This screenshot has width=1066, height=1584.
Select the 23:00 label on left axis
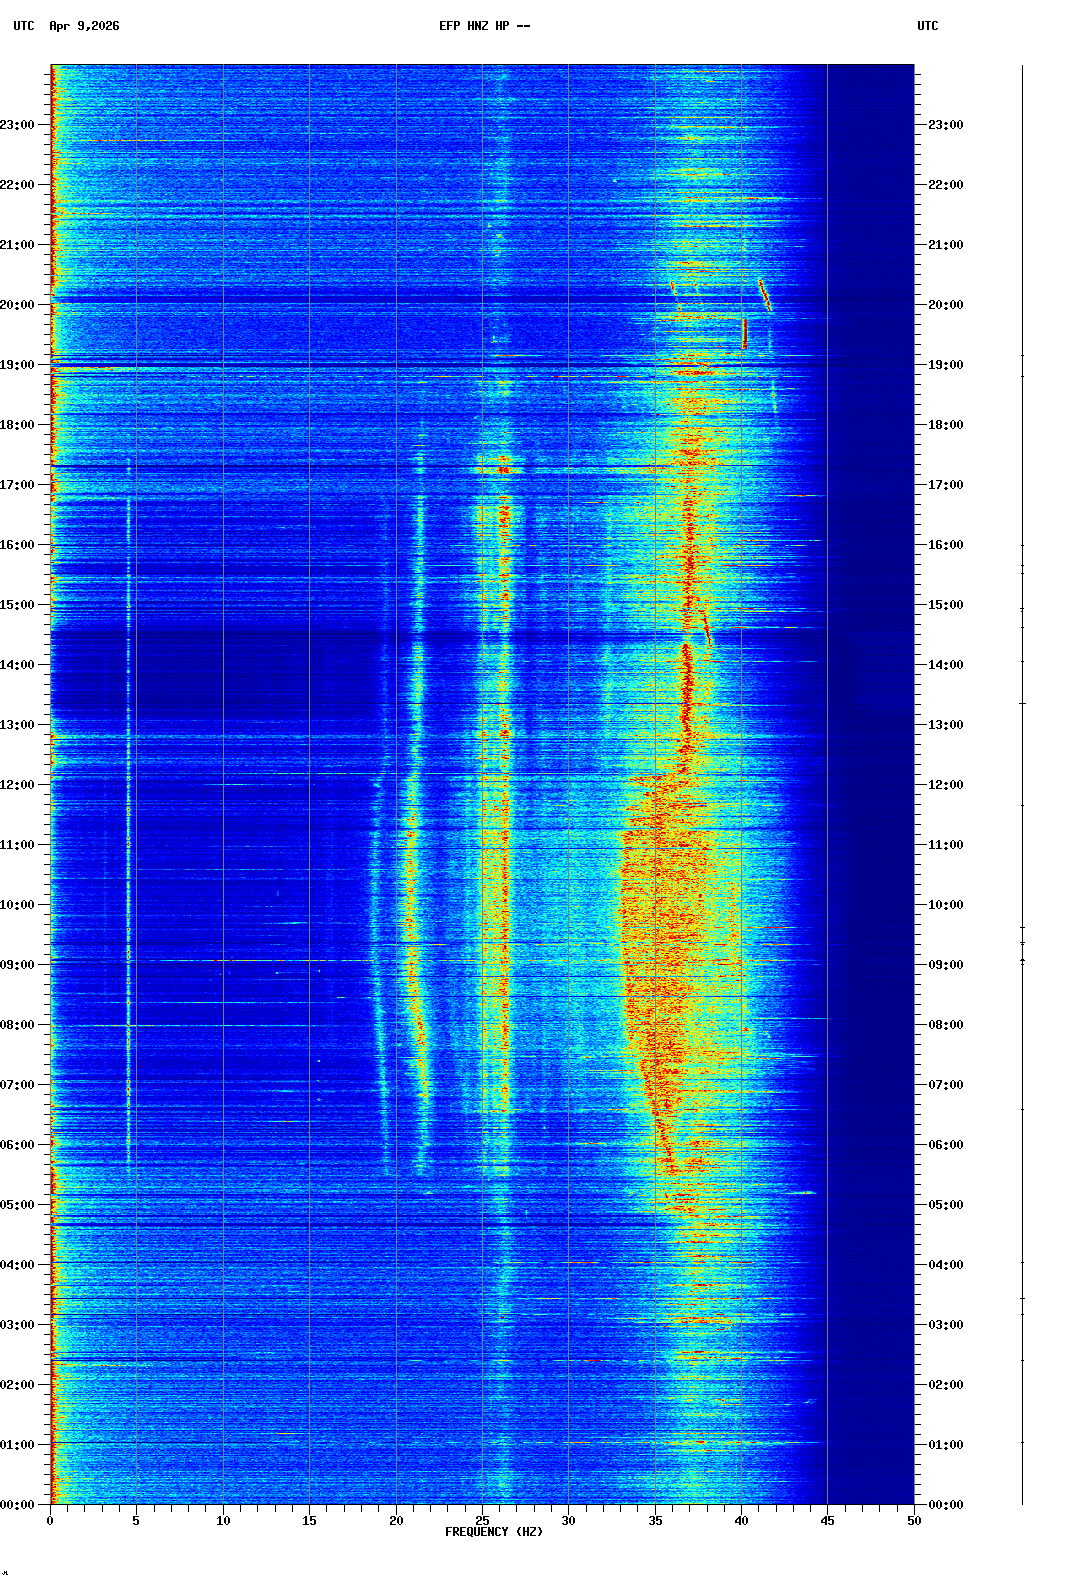18,125
